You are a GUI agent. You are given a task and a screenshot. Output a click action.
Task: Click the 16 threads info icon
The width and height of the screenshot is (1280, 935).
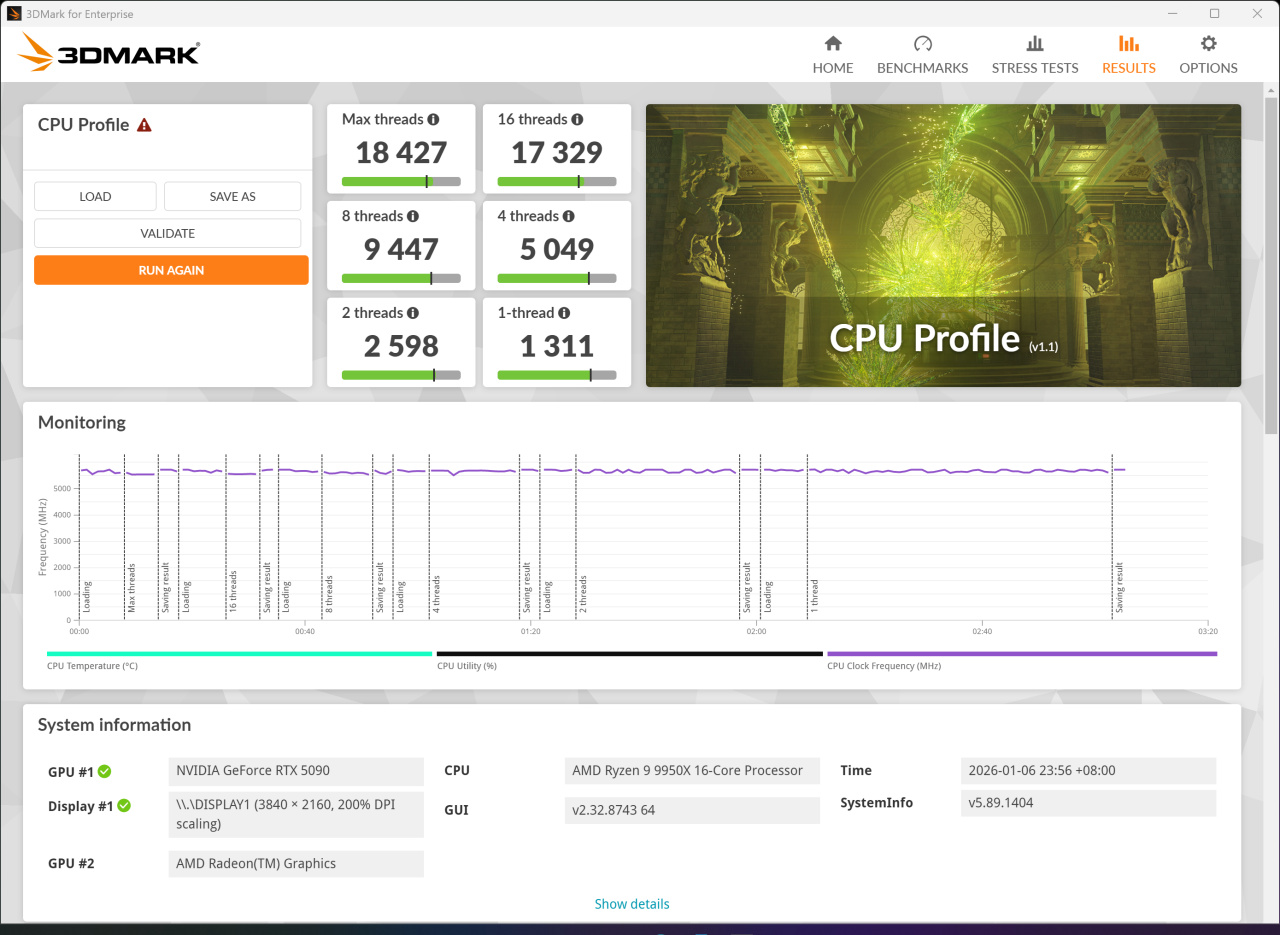(x=577, y=119)
